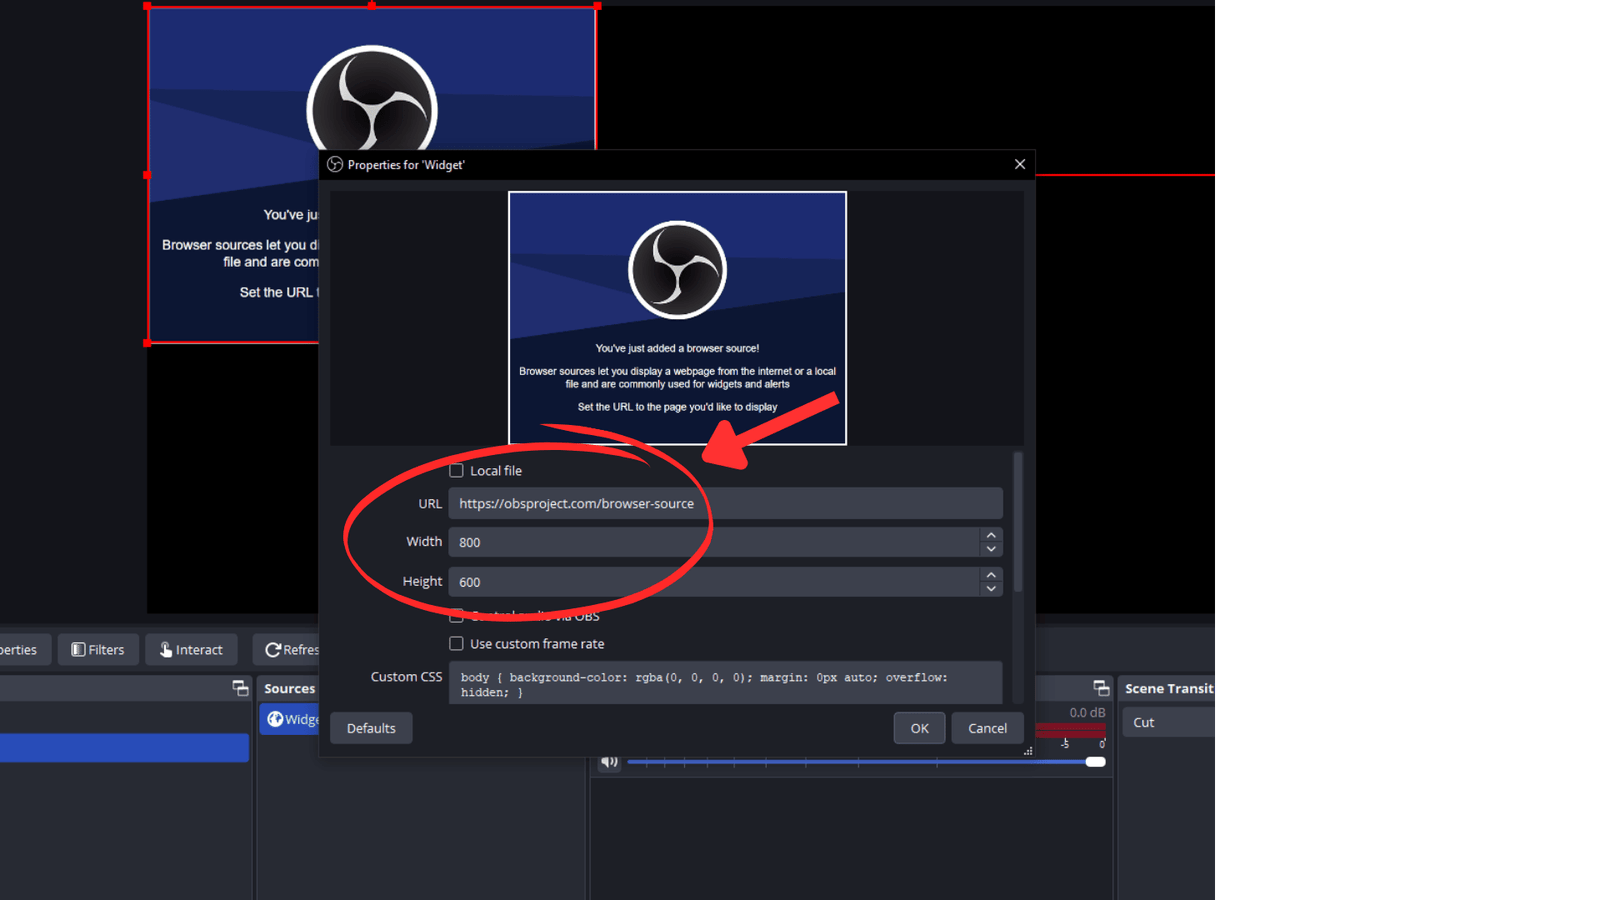Click into the Width value field
Screen dimensions: 1600x900
714,542
